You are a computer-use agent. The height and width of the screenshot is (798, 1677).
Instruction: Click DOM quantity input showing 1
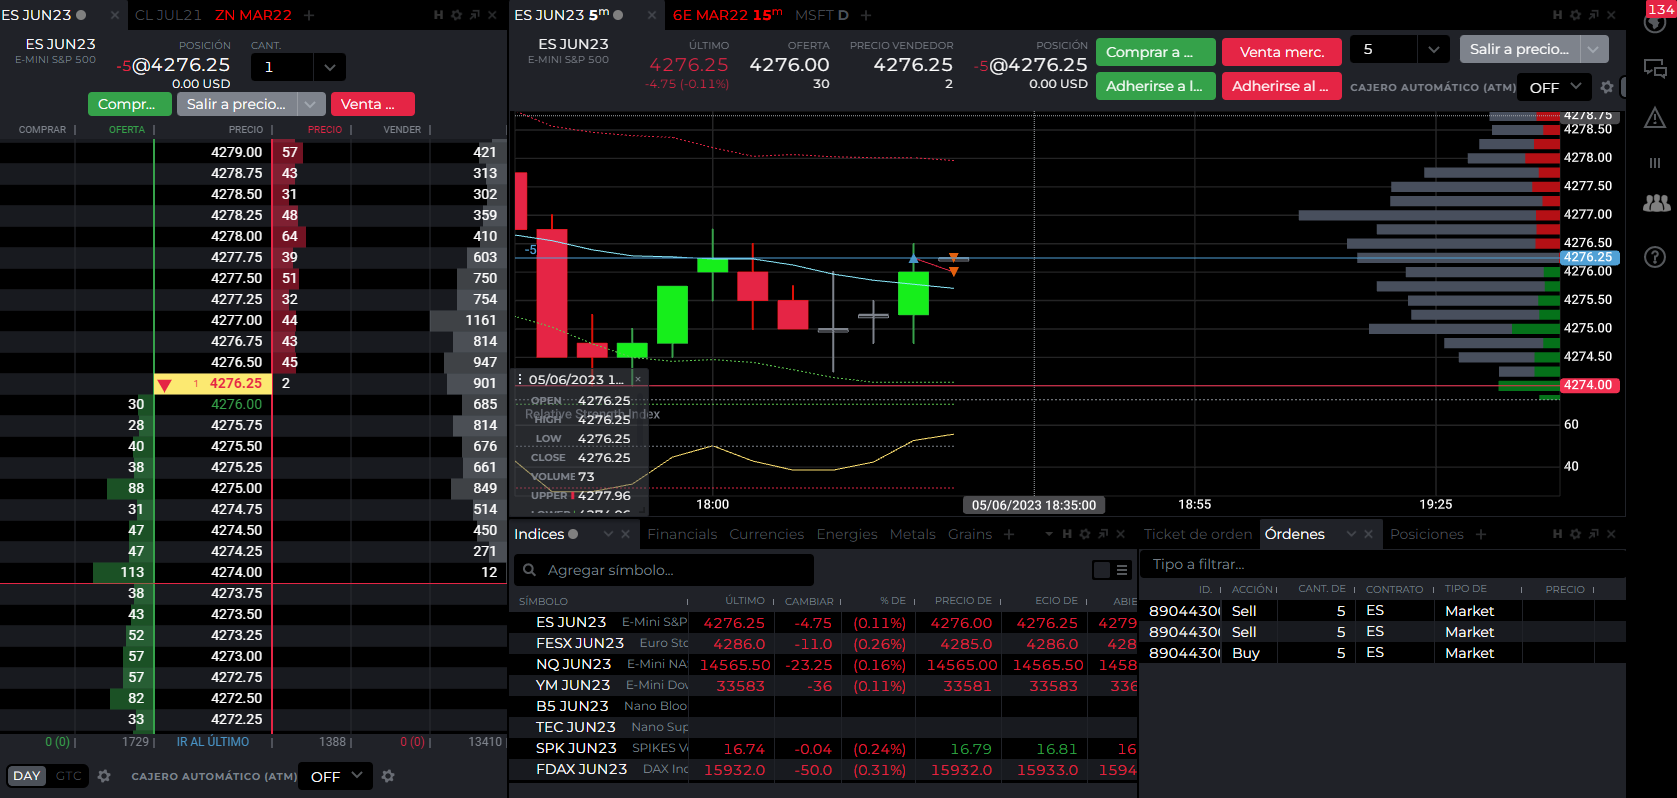(282, 67)
